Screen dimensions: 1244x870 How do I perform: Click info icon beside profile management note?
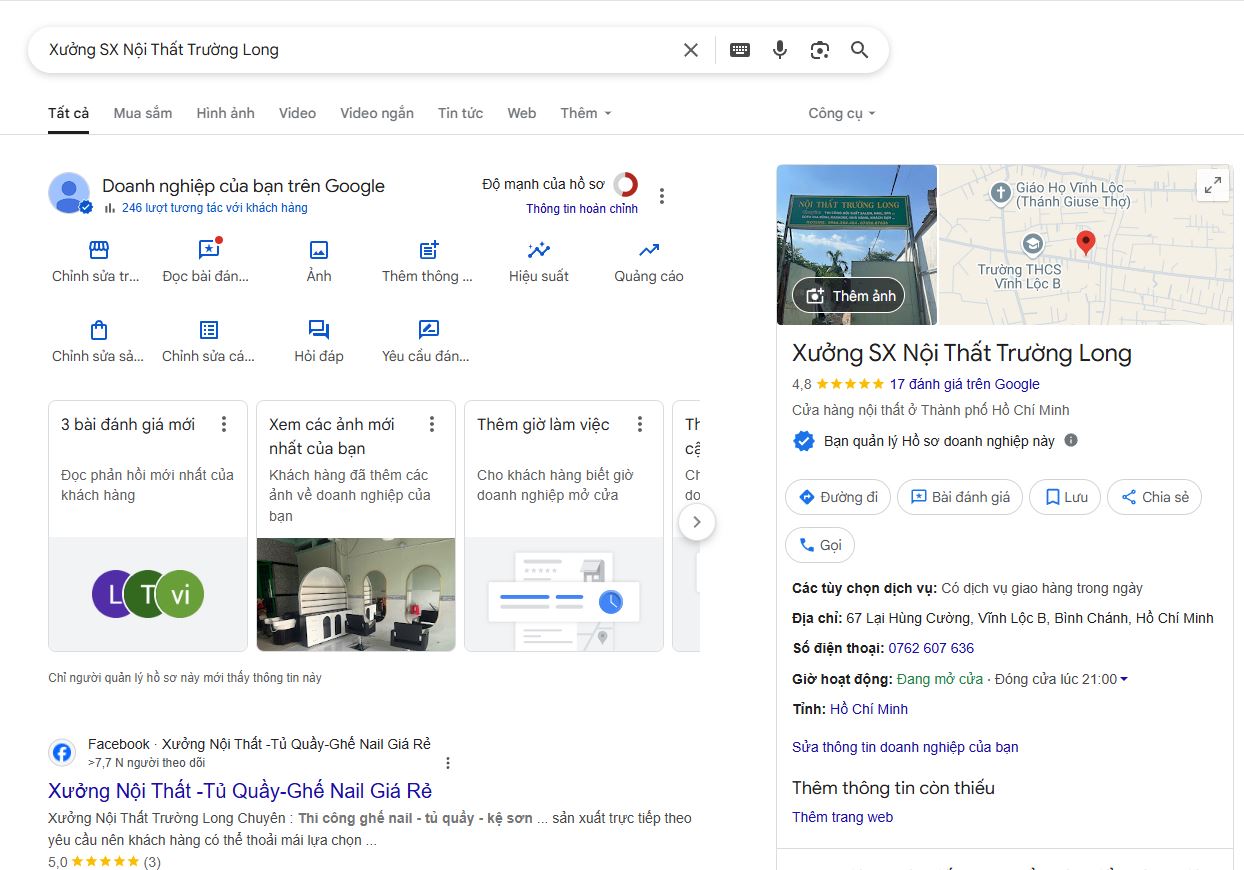click(x=1071, y=440)
